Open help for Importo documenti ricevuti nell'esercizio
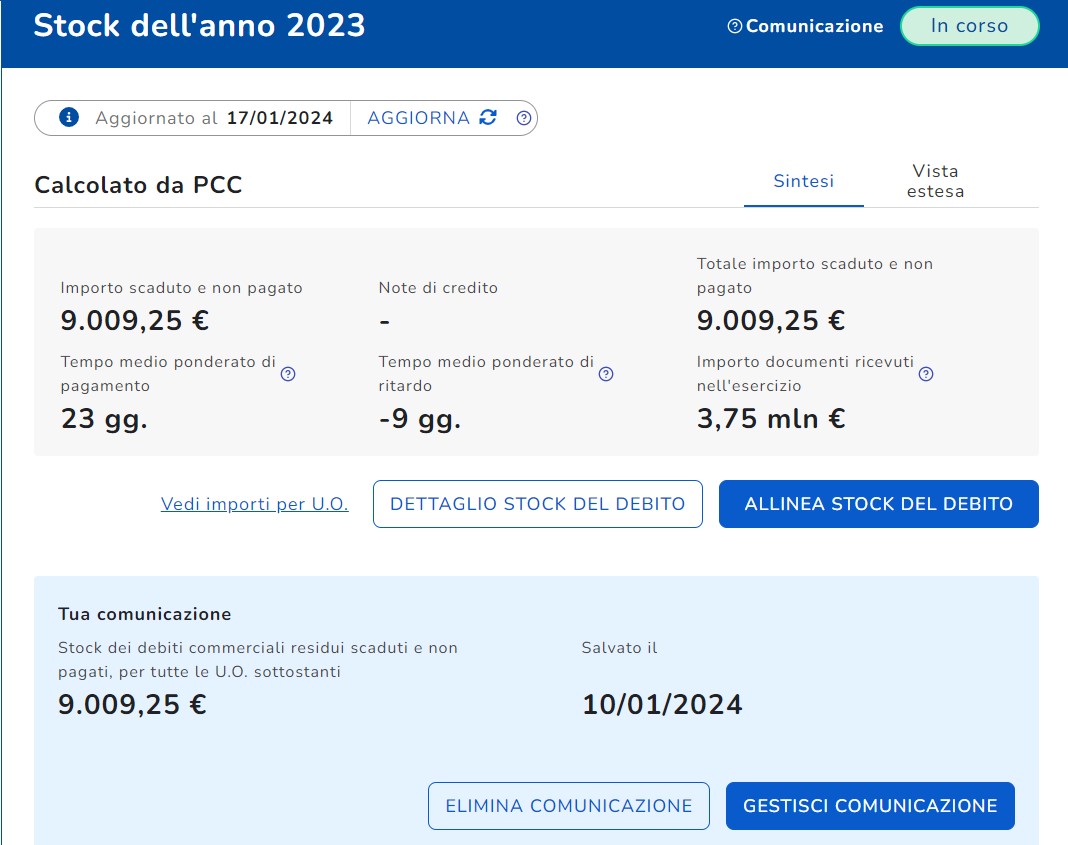The image size is (1068, 845). coord(926,374)
